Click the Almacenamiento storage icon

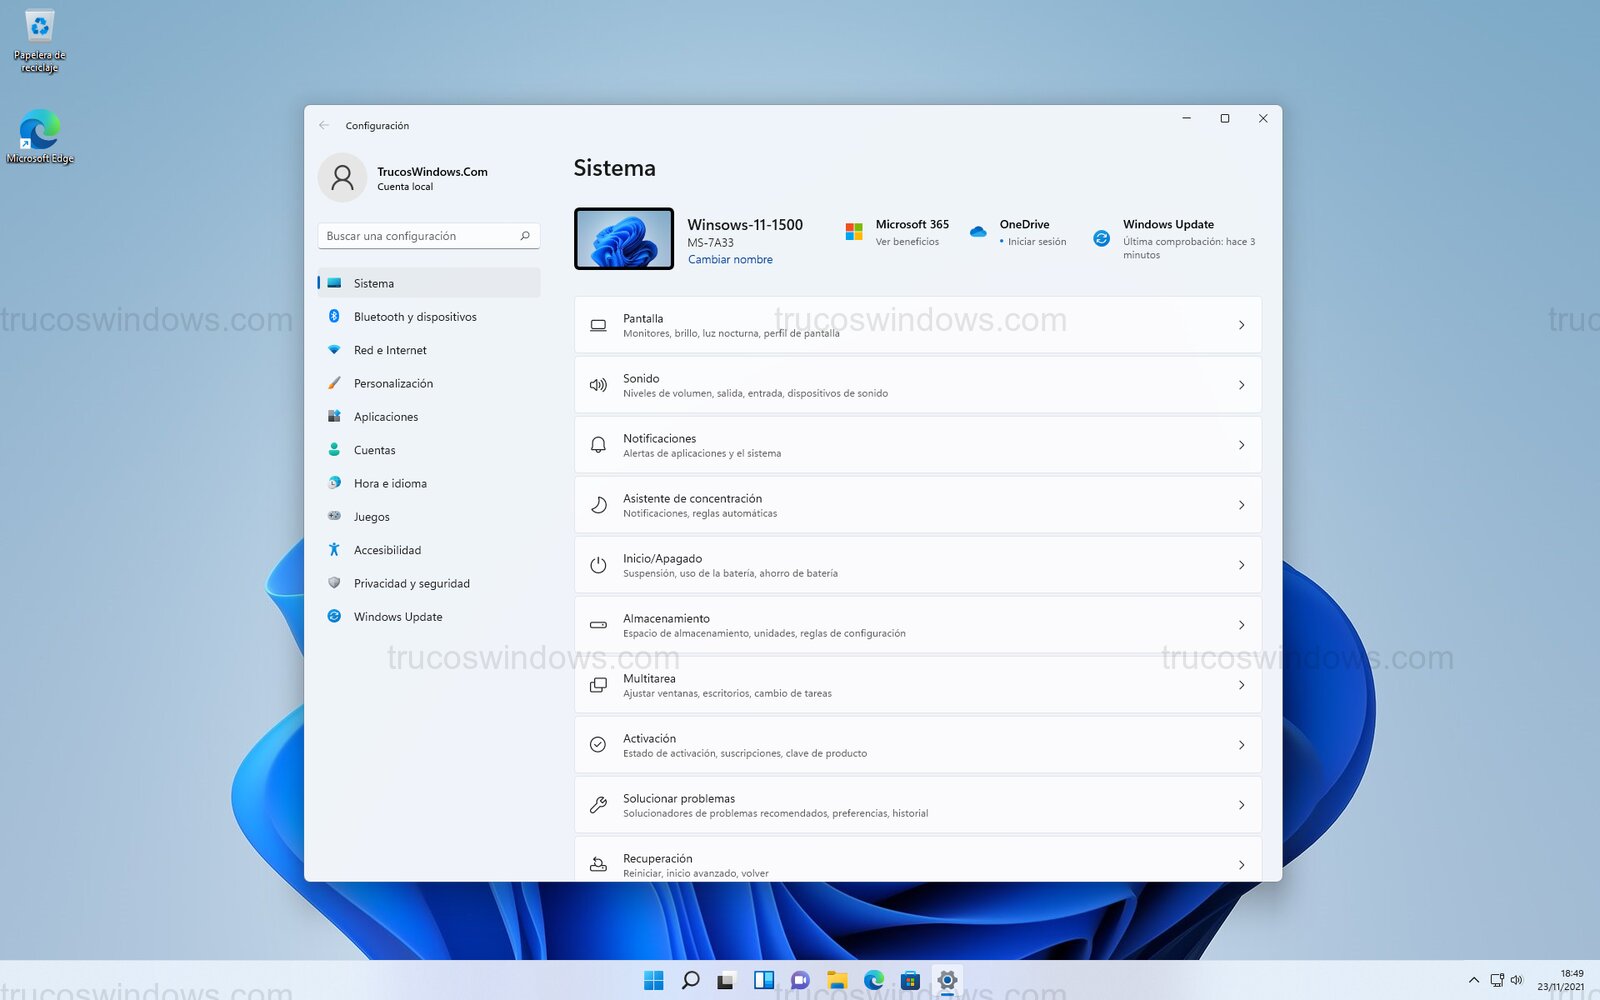pyautogui.click(x=598, y=624)
